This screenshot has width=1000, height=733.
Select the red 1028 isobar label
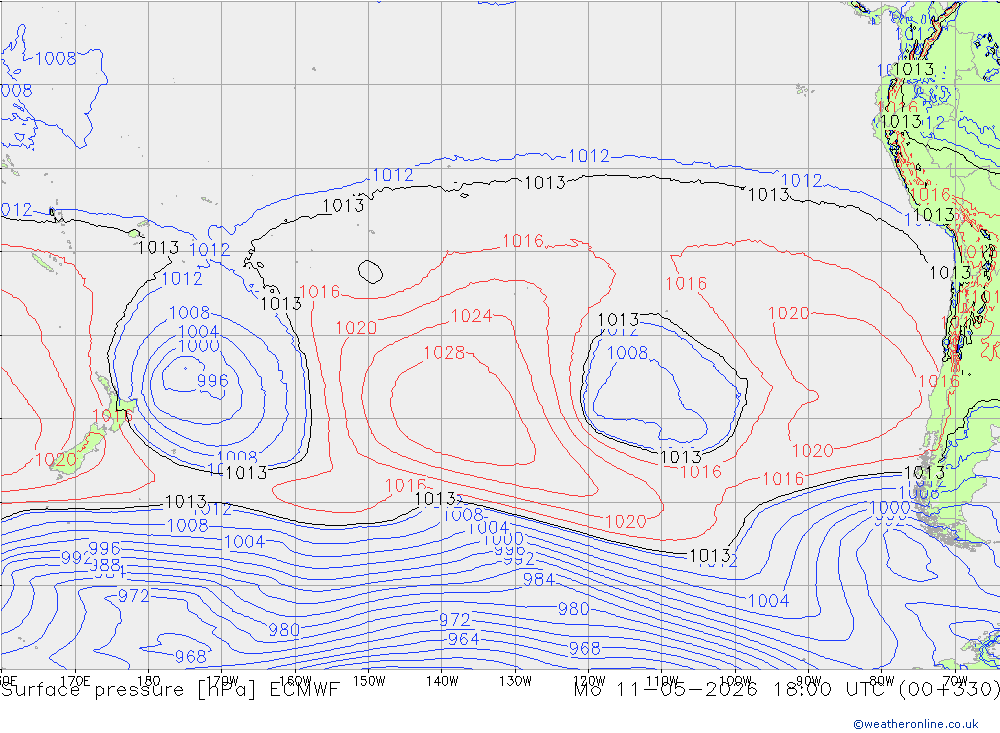[445, 352]
